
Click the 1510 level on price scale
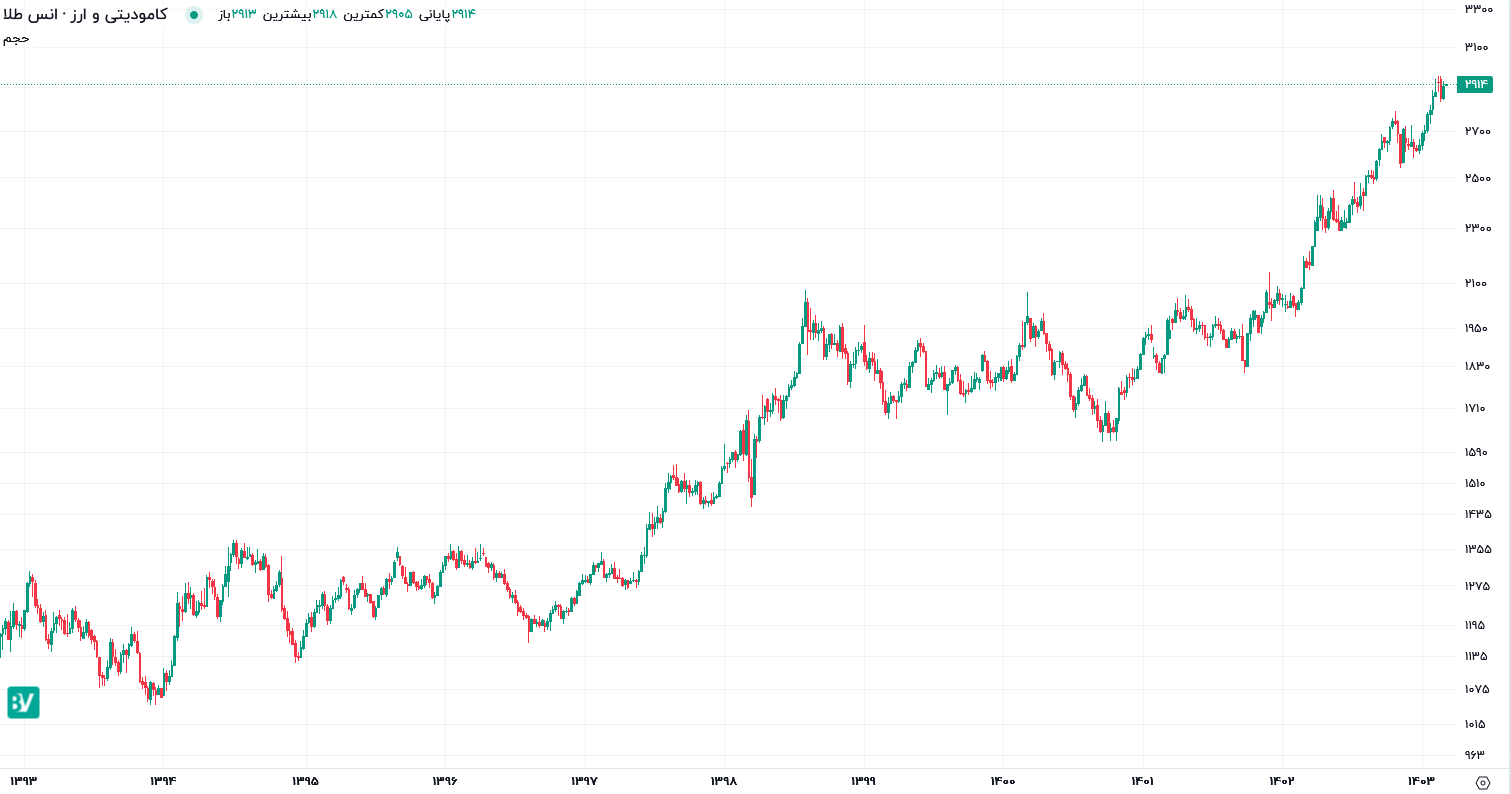[x=1477, y=484]
